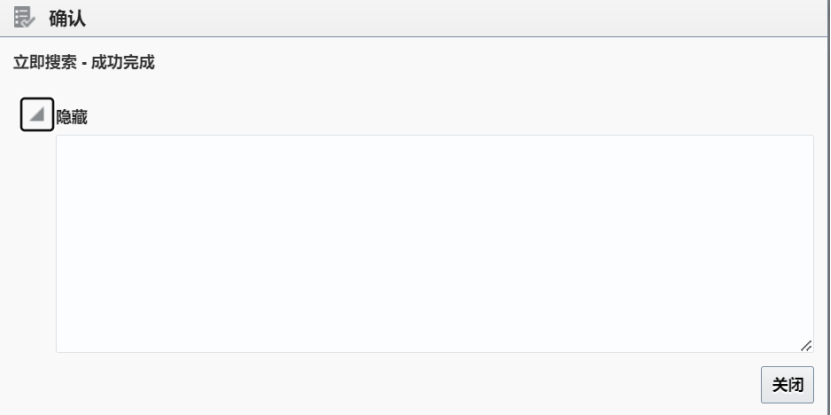Select the focused triangle expander beside 隐藏

click(37, 114)
